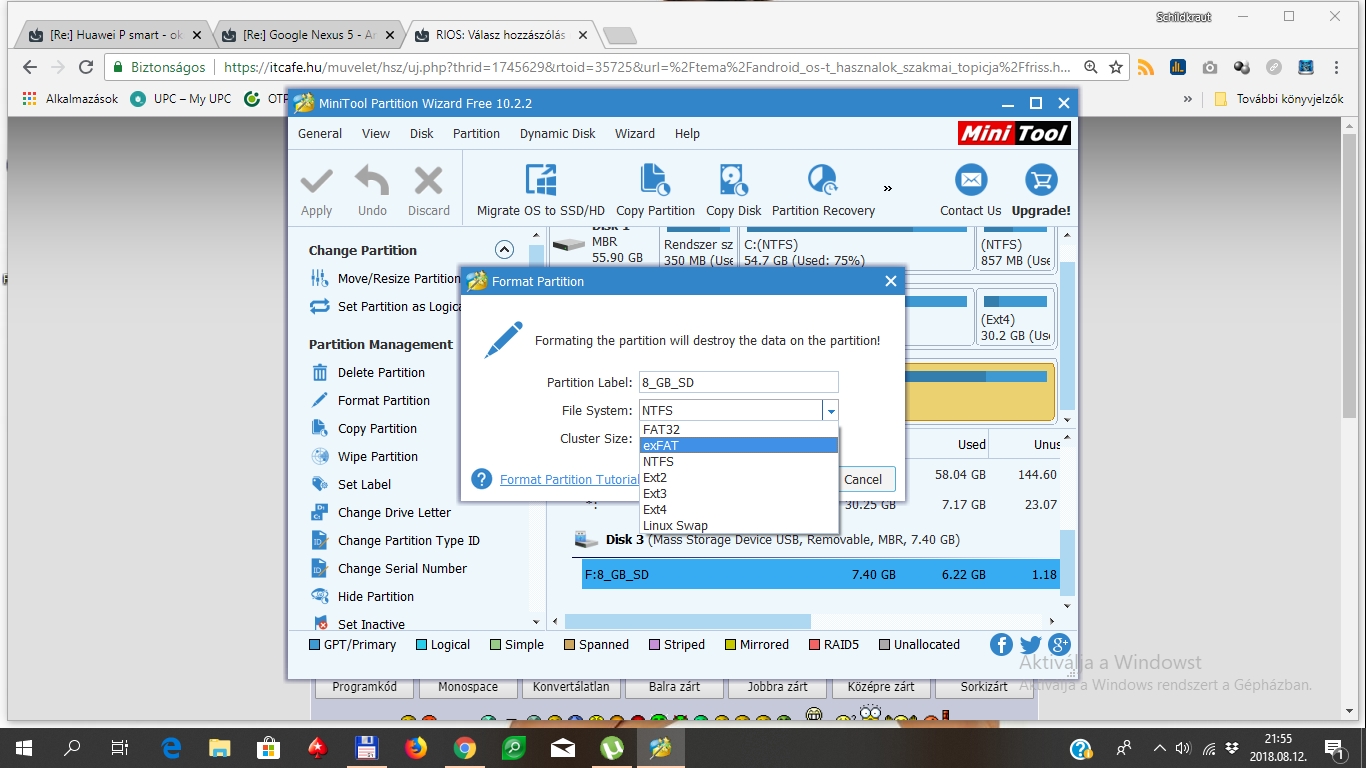Click the Programkód button in forum editor
The width and height of the screenshot is (1366, 768).
(364, 687)
